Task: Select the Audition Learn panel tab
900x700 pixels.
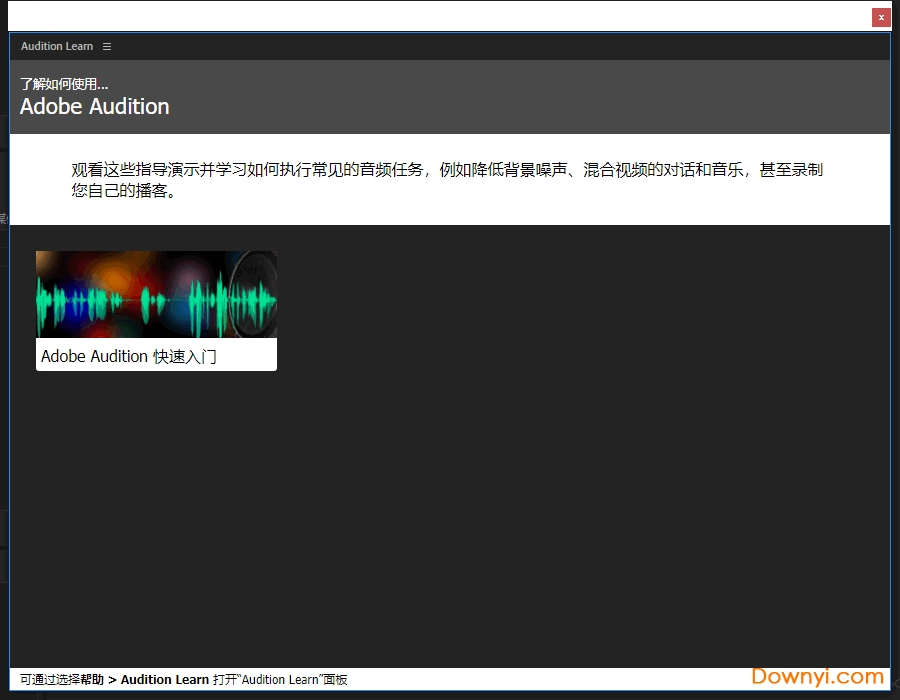Action: 57,46
